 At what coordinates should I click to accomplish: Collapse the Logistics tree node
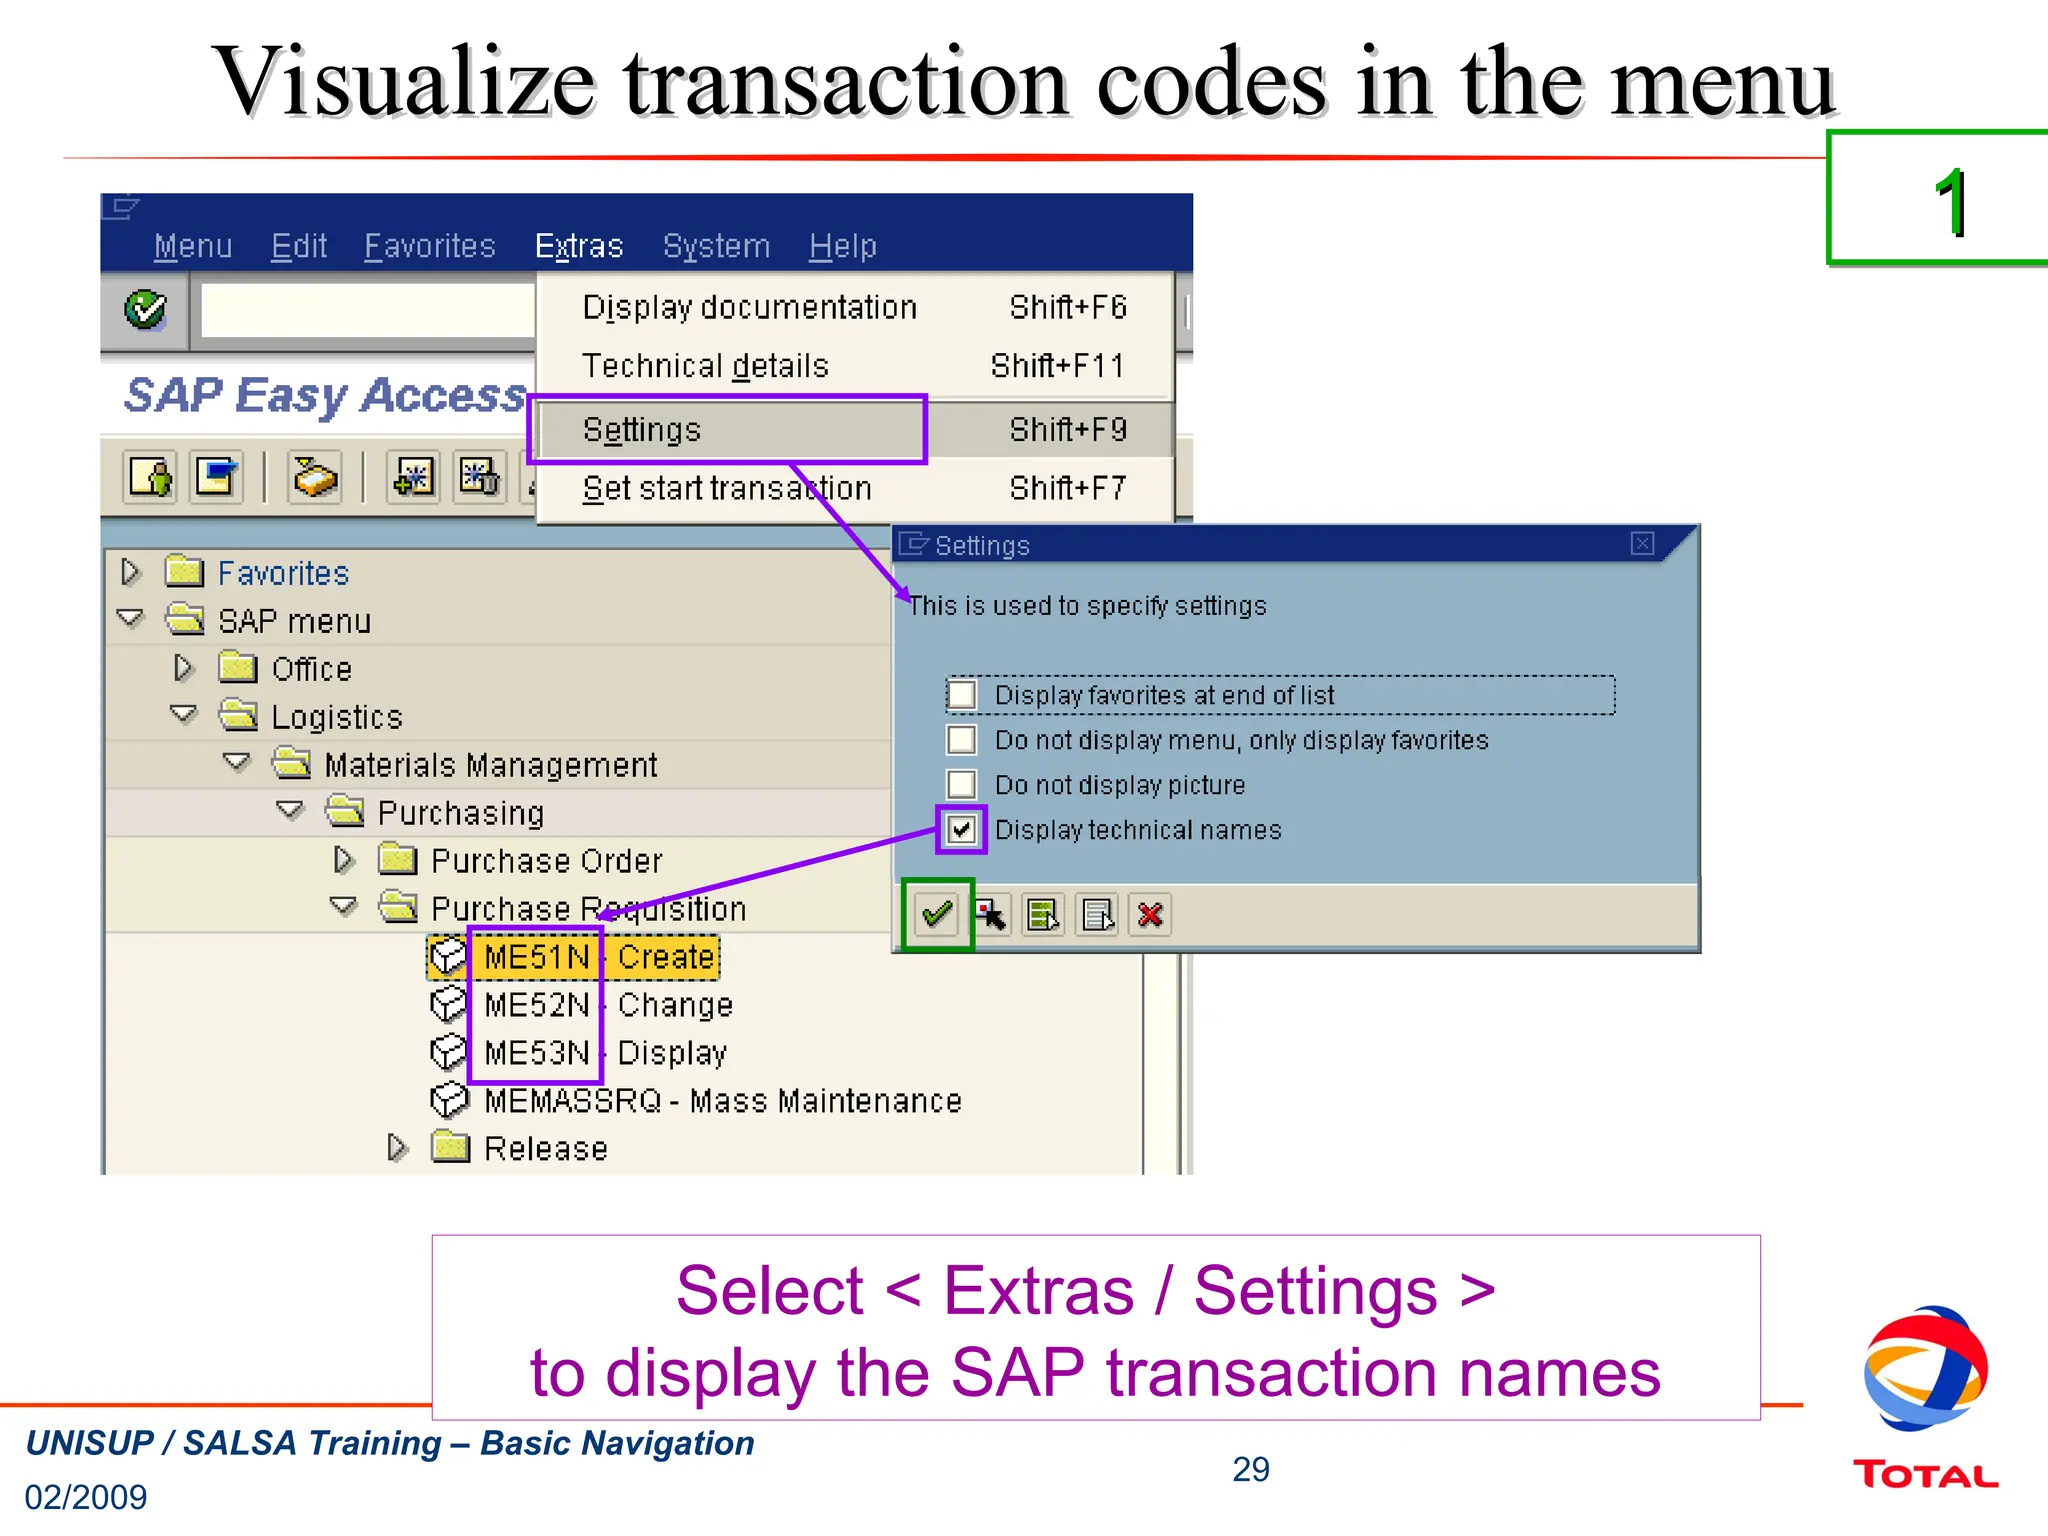click(184, 716)
